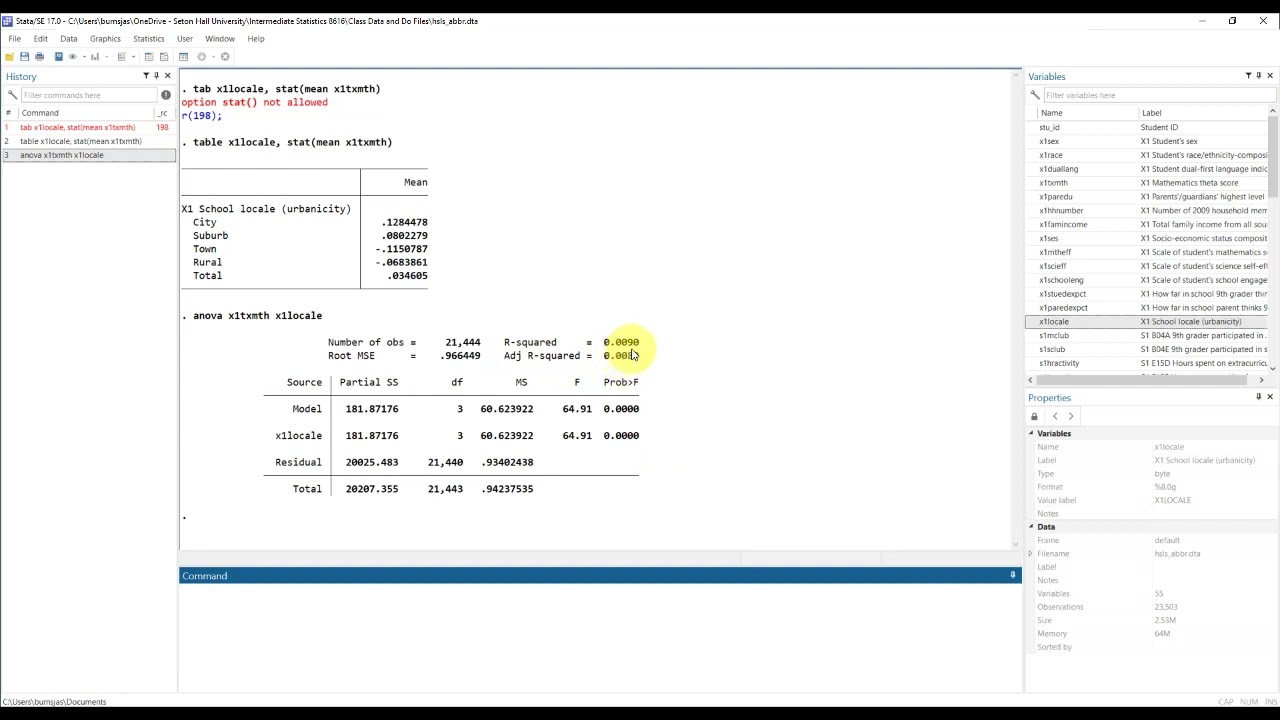Print results using the printer icon
Viewport: 1280px width, 720px height.
(39, 56)
